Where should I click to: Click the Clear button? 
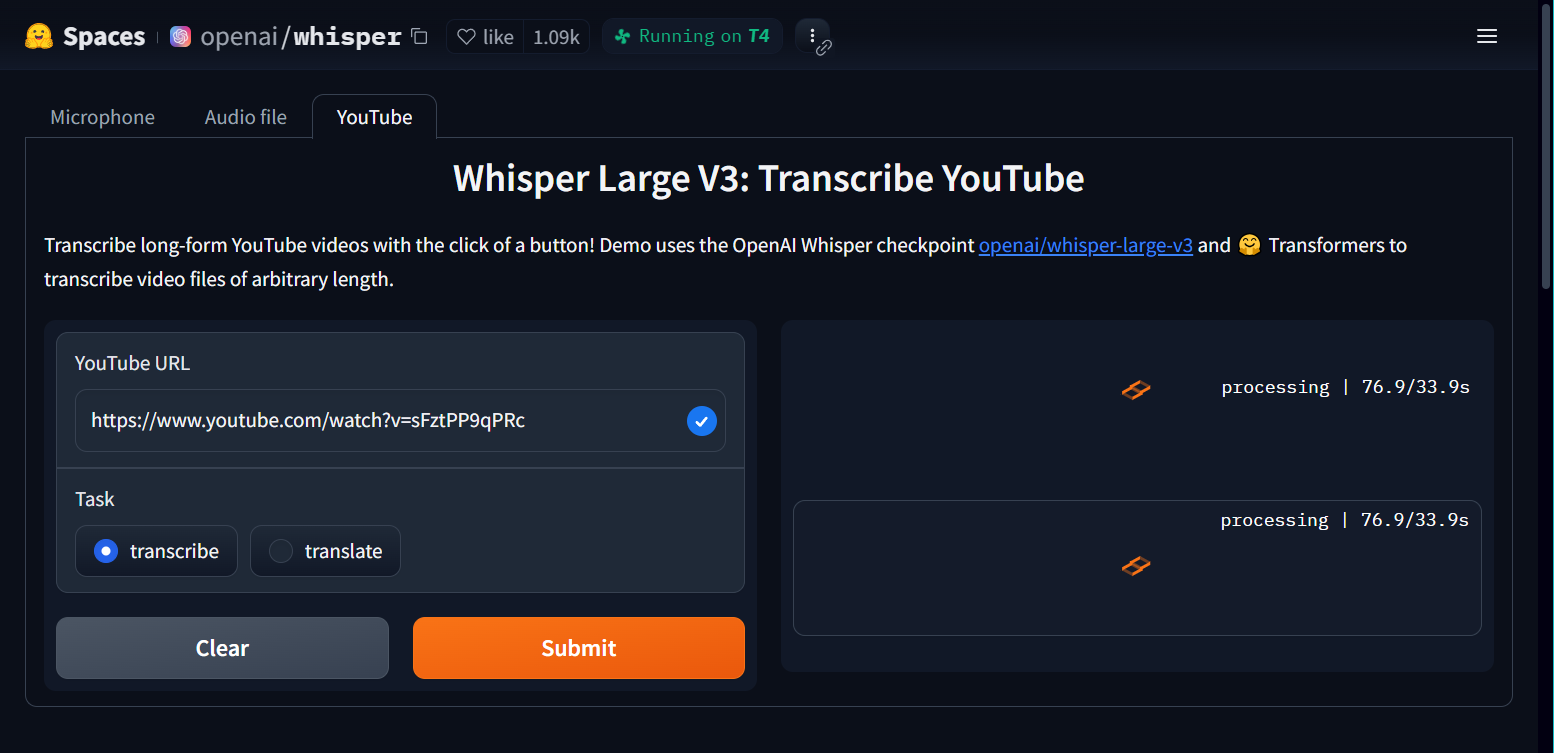point(222,648)
